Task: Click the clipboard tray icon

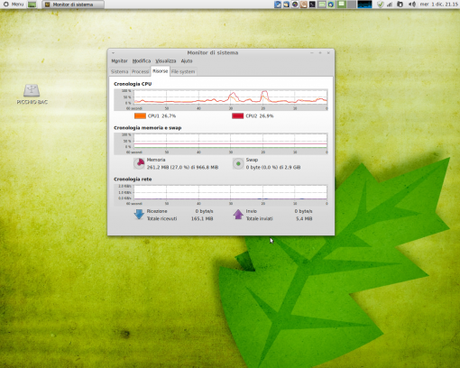Action: coord(400,4)
